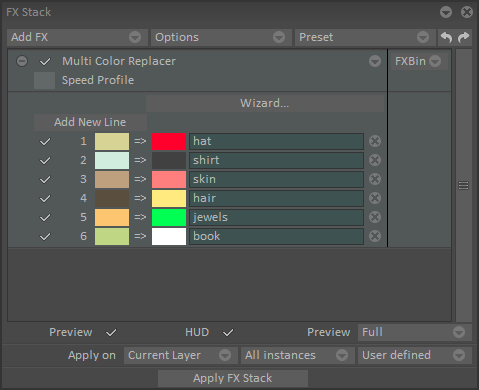This screenshot has width=479, height=390.
Task: Pick the red target color for hat
Action: (x=169, y=141)
